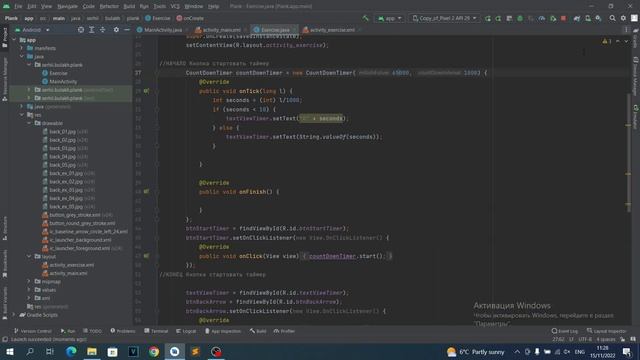This screenshot has width=640, height=360.
Task: Open File Explorer from the taskbar
Action: coord(92,351)
